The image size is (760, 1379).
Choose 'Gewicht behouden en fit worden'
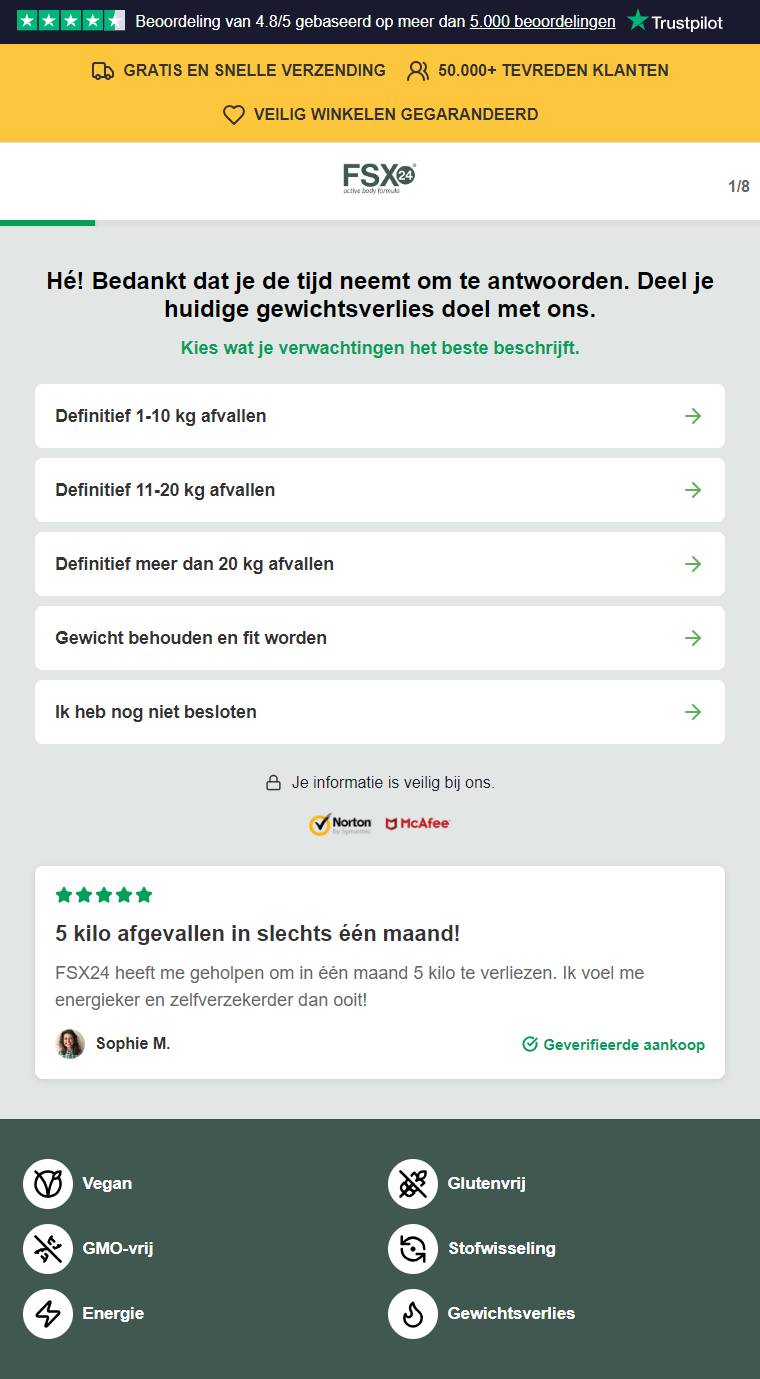tap(380, 638)
